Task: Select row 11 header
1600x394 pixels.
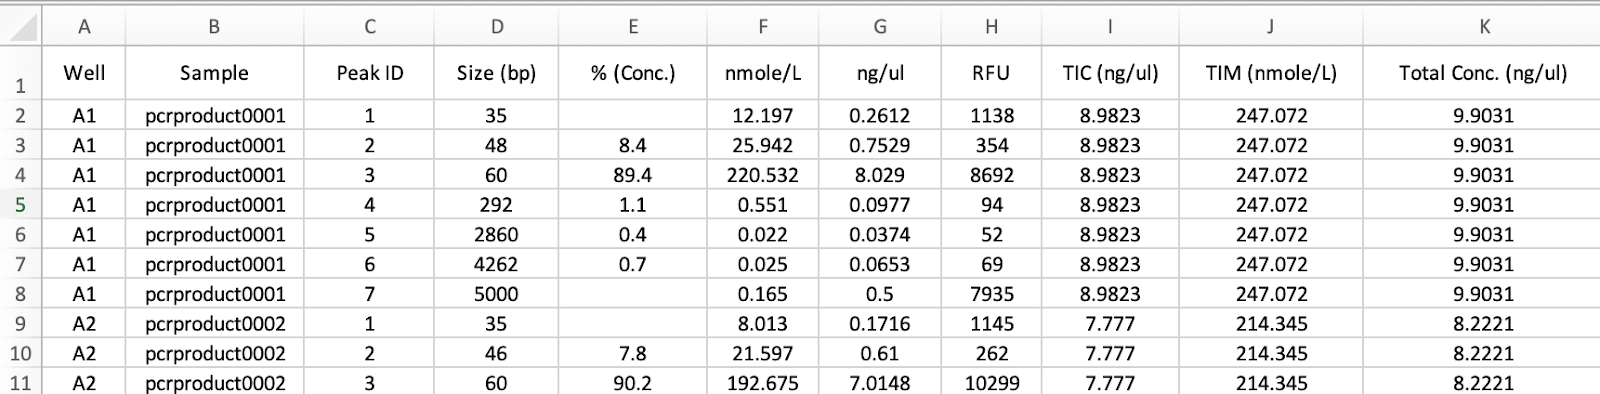Action: tap(20, 382)
